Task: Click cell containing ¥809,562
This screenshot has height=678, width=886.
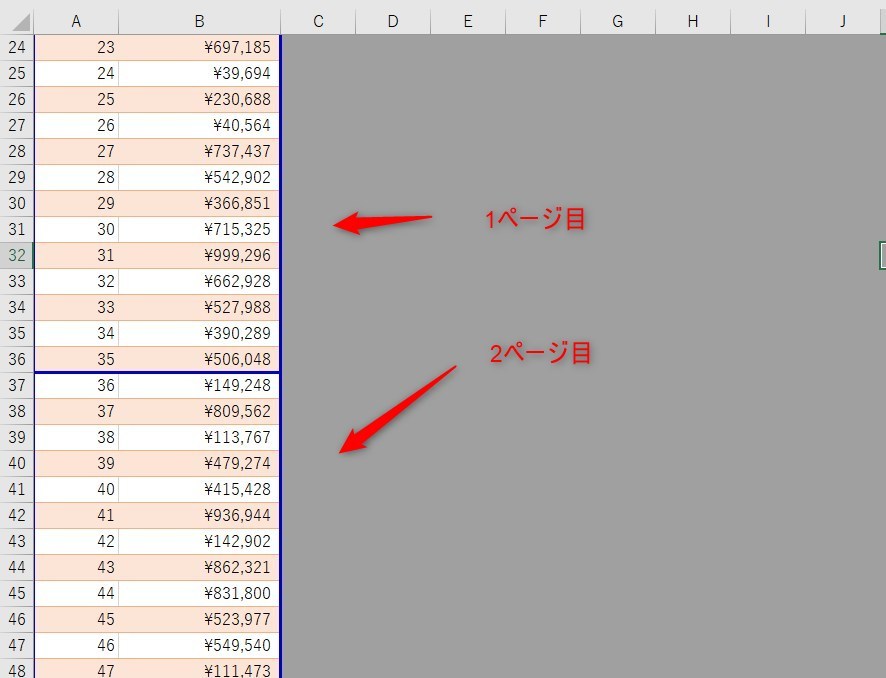Action: click(x=199, y=411)
